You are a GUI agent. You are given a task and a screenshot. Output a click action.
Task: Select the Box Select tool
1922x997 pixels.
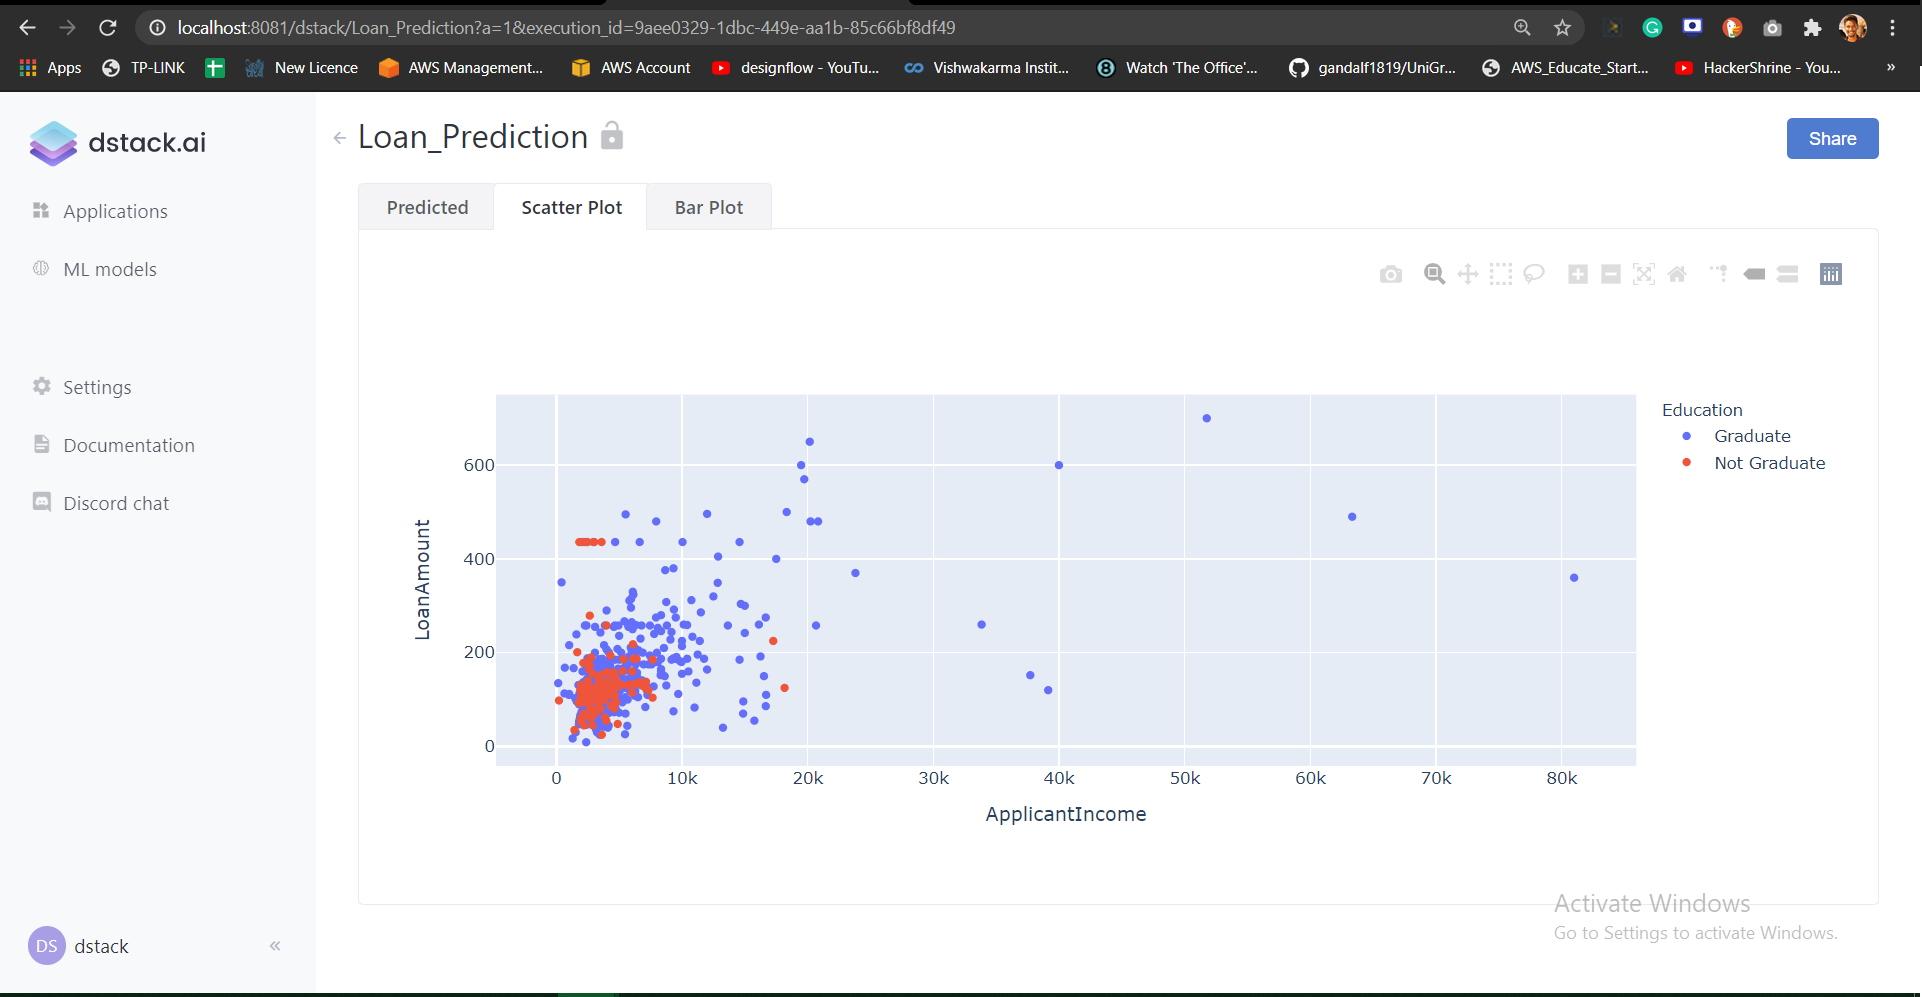point(1501,274)
